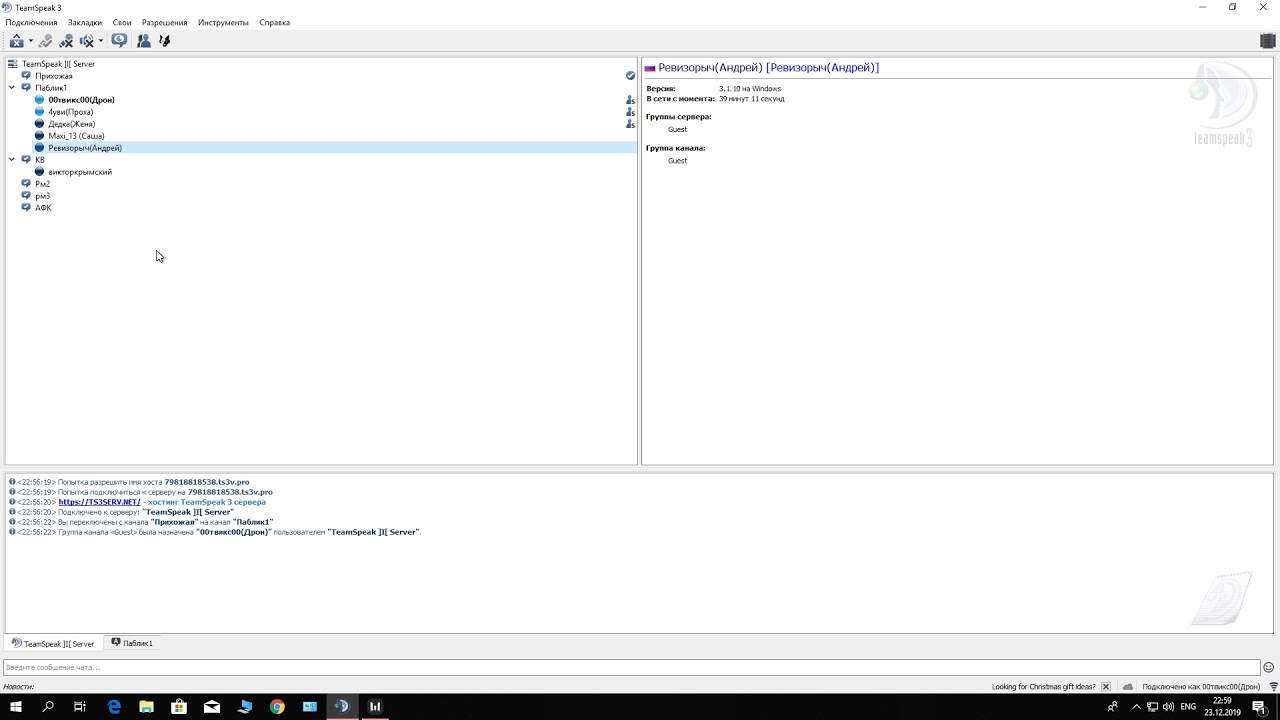This screenshot has height=720, width=1280.
Task: Select user 4уви(Проха)
Action: [x=70, y=112]
